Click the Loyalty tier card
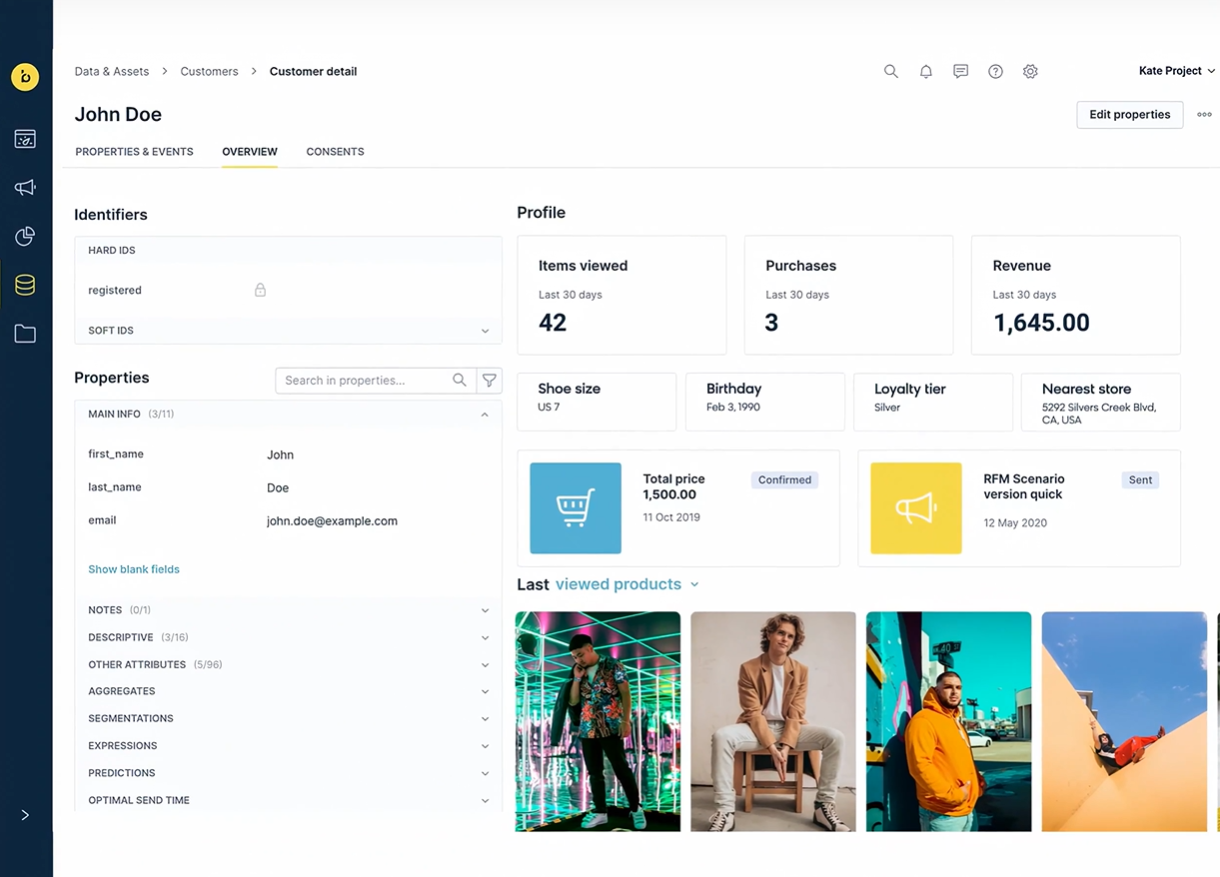1220x877 pixels. 933,402
